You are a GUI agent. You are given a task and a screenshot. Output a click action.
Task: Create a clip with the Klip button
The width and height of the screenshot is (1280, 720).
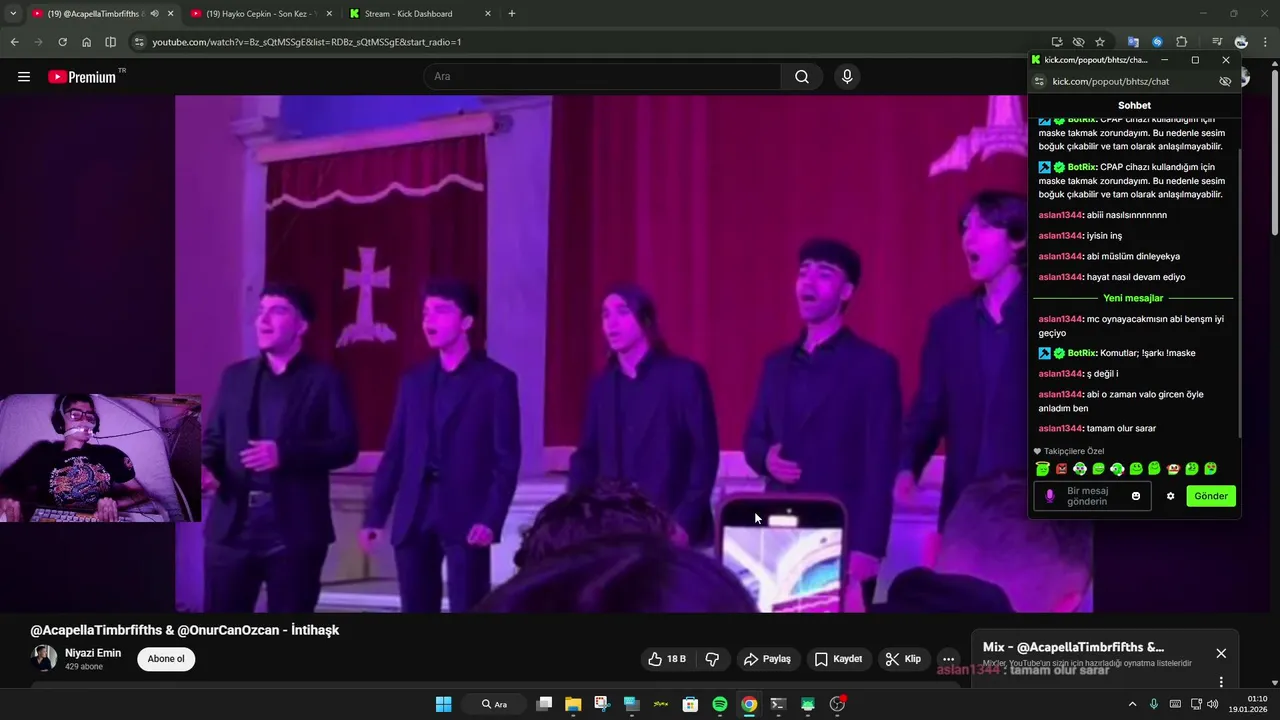coord(903,659)
